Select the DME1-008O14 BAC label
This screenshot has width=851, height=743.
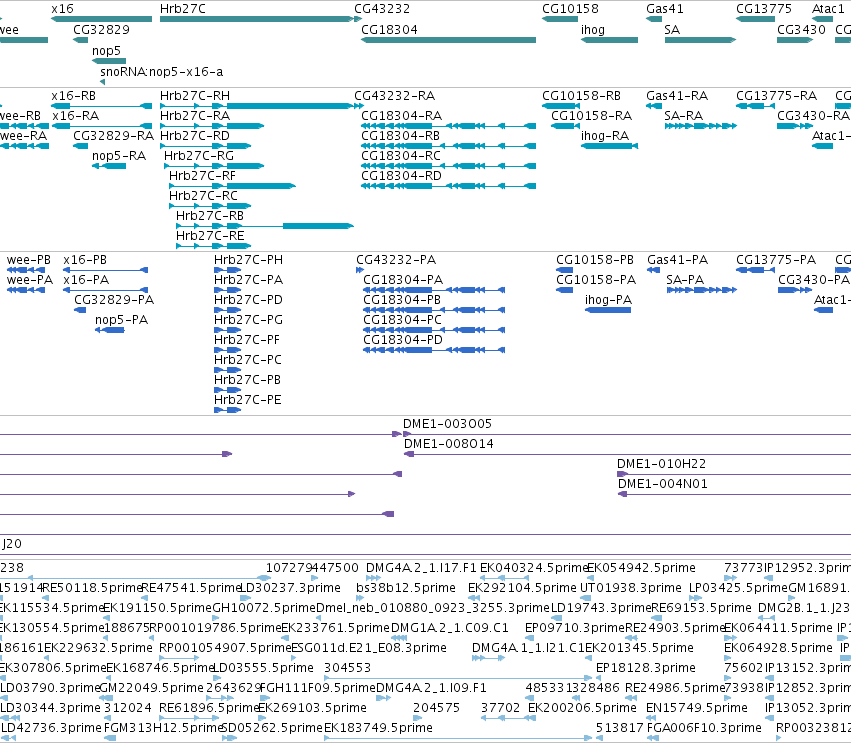tap(449, 444)
